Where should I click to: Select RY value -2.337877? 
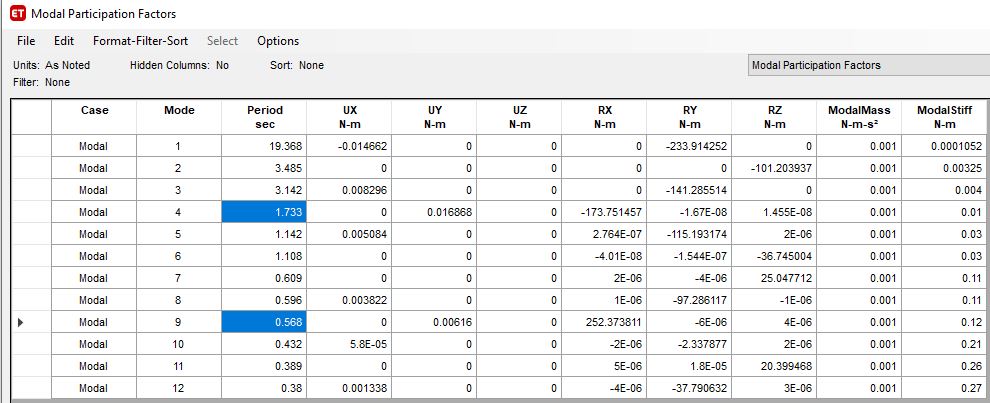coord(689,344)
